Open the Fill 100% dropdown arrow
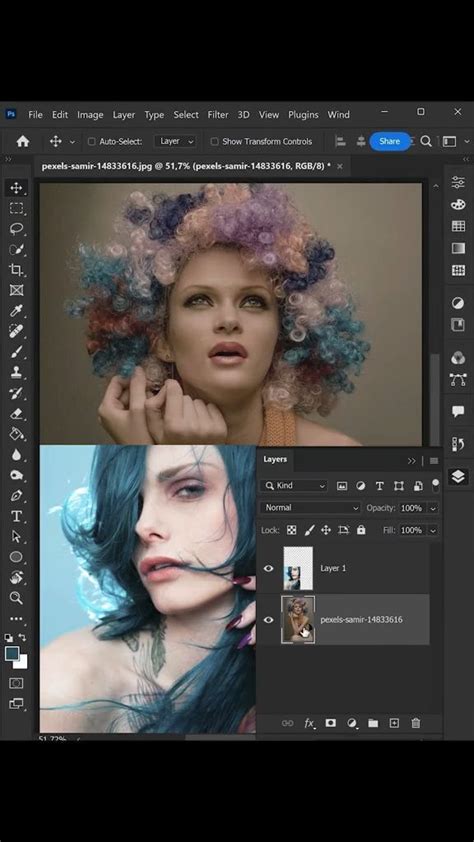The image size is (474, 842). [x=433, y=530]
